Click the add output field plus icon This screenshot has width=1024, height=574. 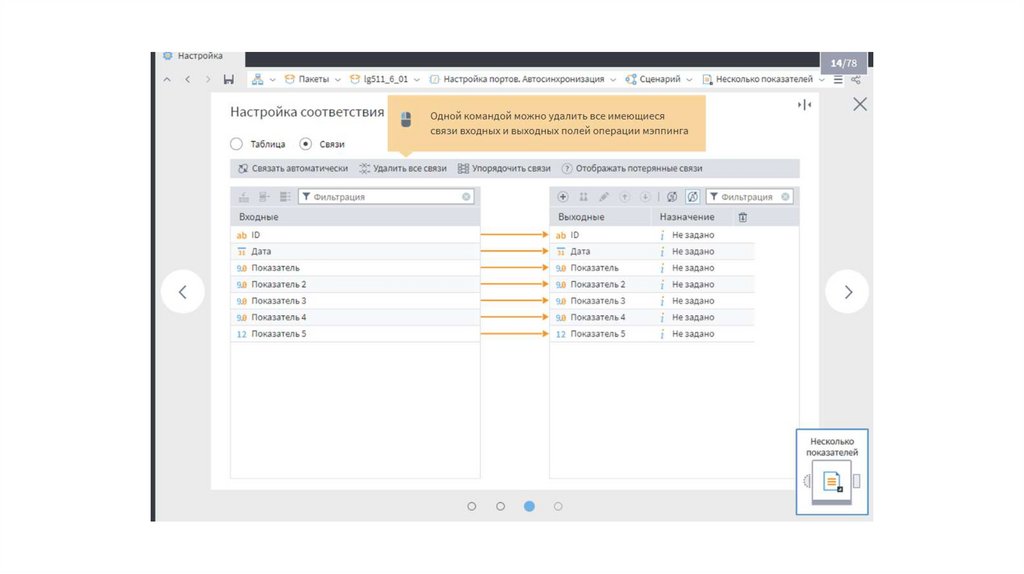pos(563,197)
